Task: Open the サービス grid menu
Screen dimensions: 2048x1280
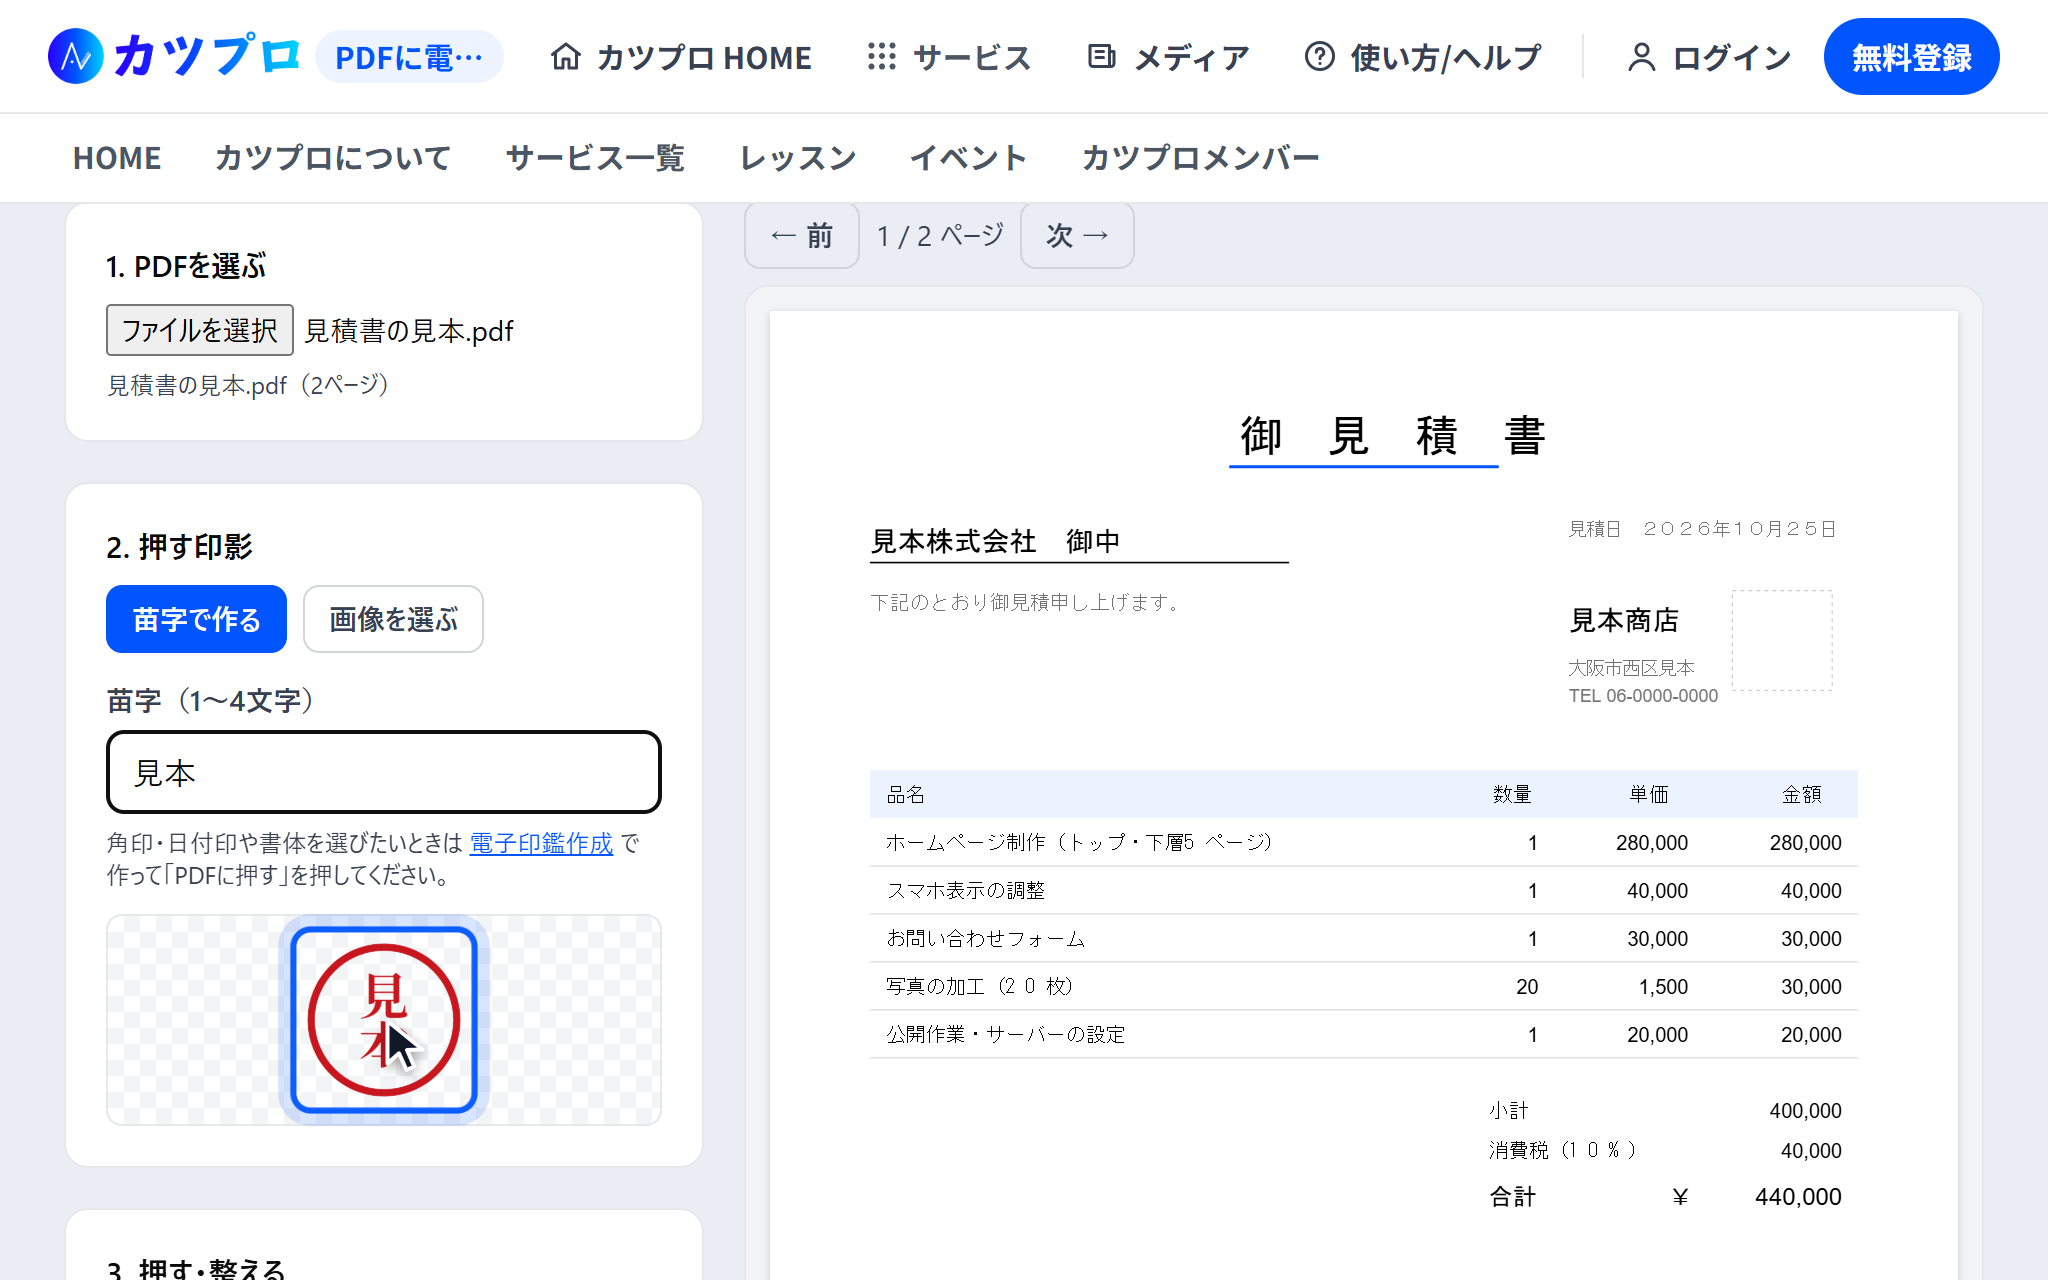Action: click(x=949, y=57)
